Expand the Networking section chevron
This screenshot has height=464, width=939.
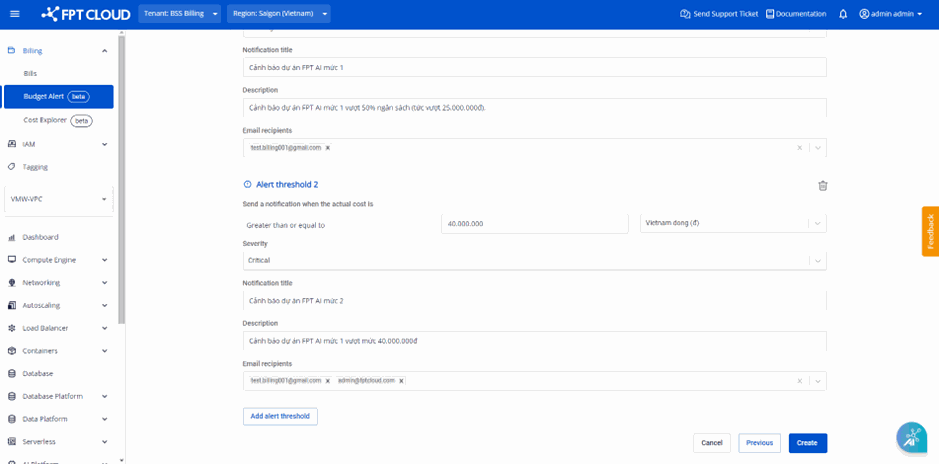coord(105,283)
